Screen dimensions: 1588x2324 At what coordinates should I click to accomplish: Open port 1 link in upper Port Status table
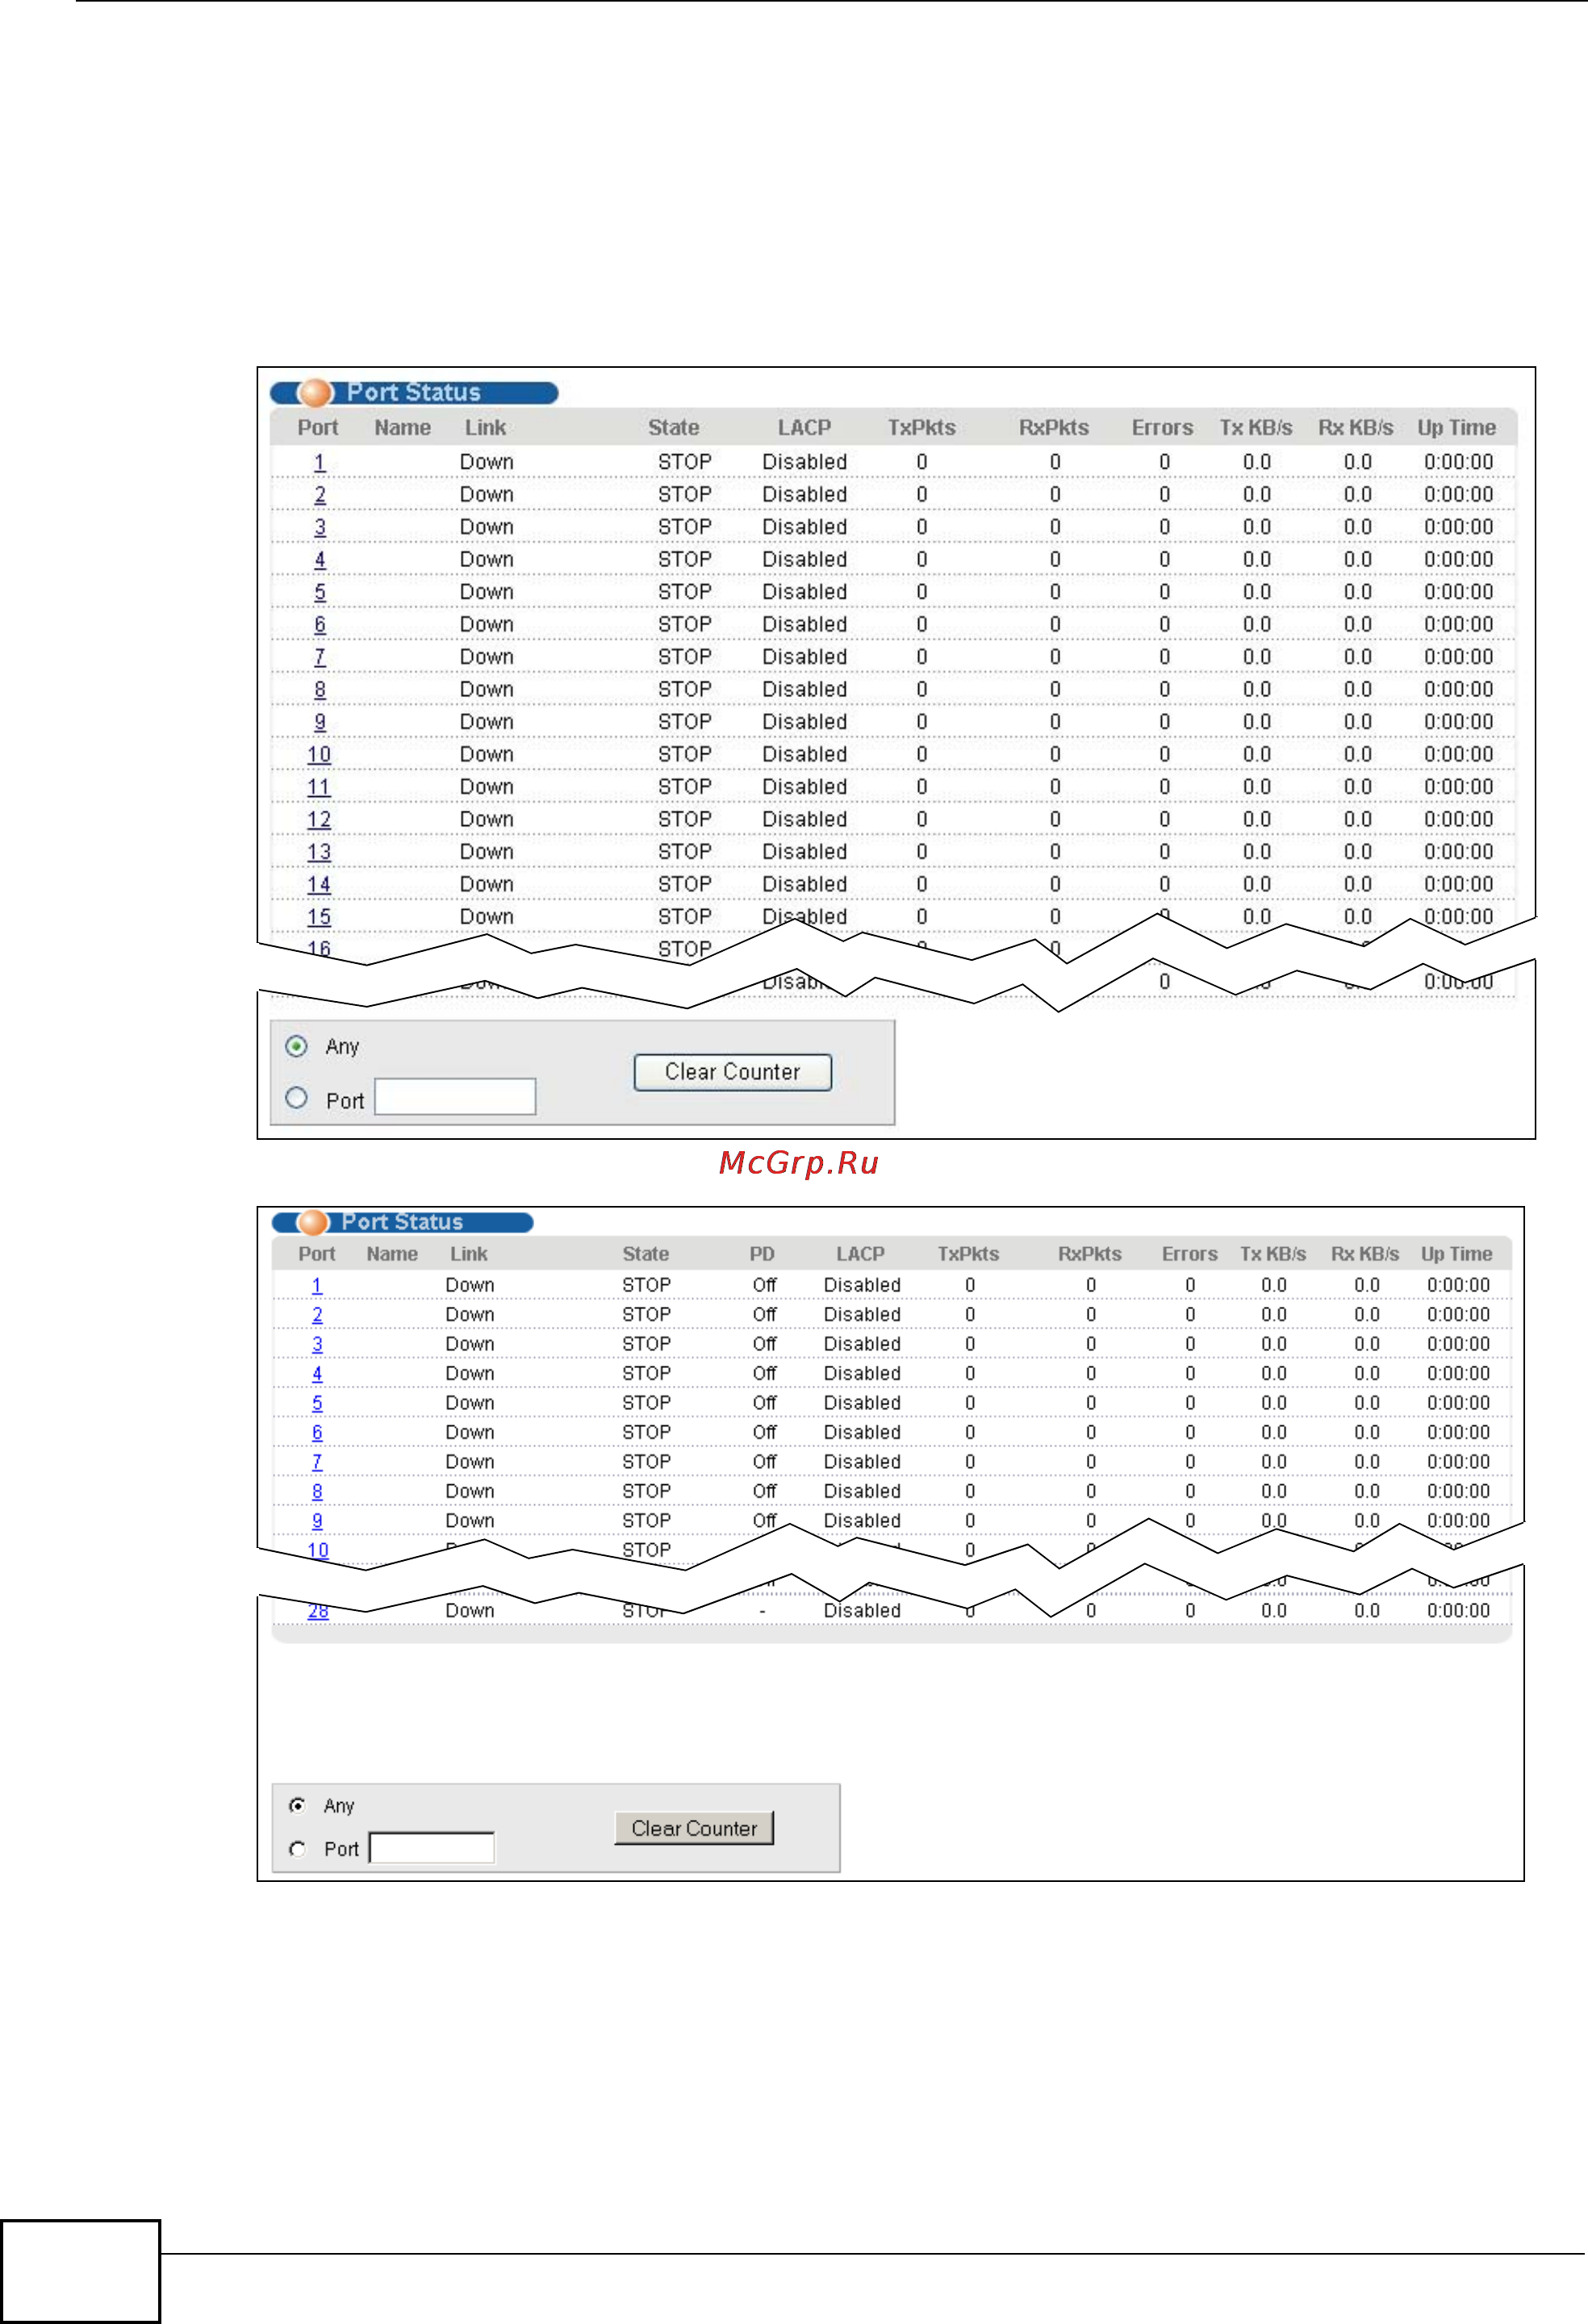(x=319, y=462)
